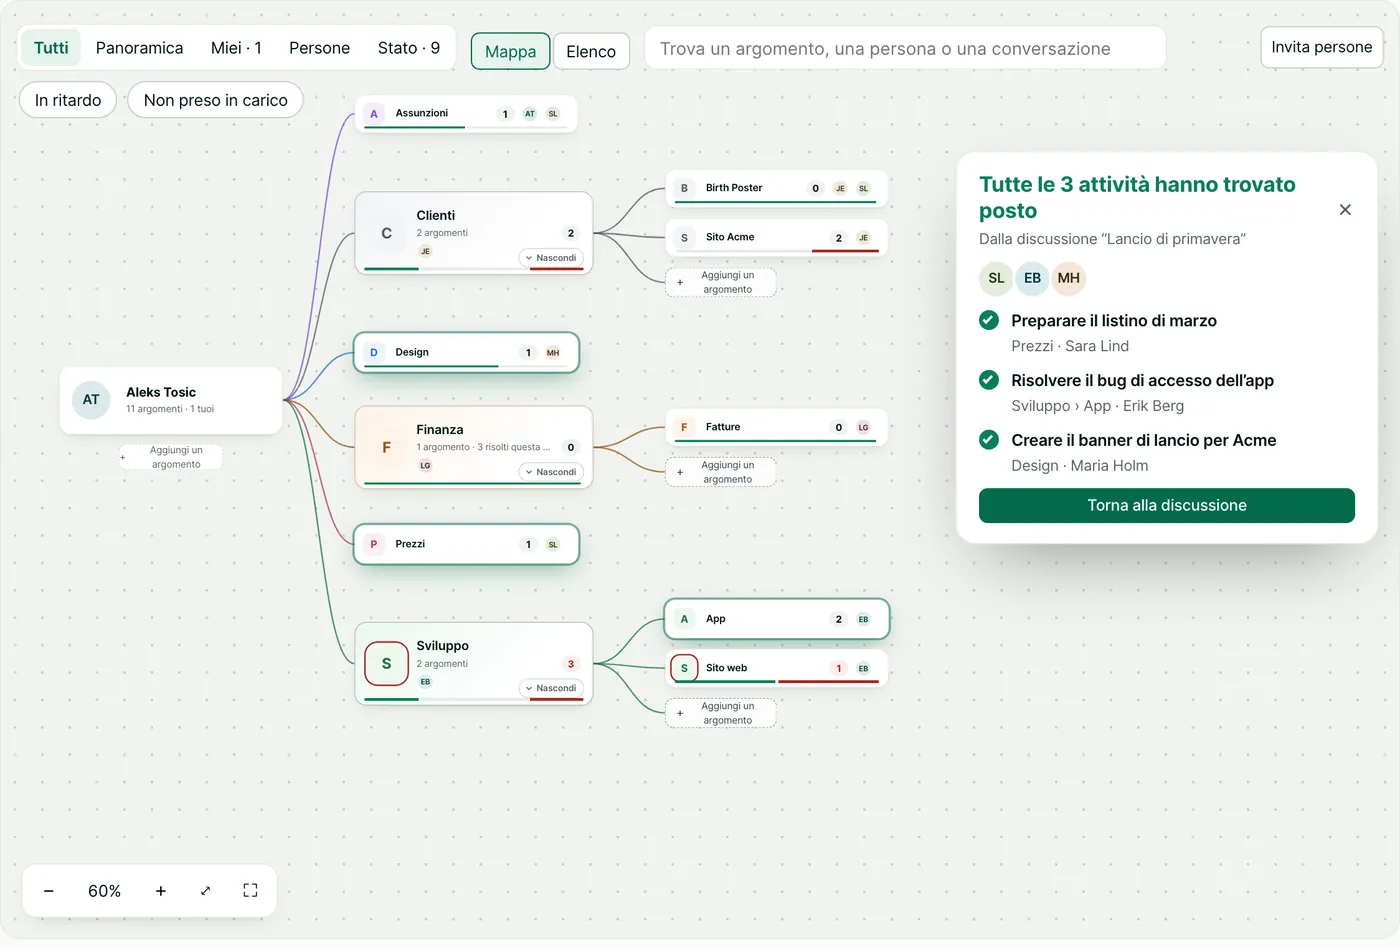Click the AT avatar on Aleks Tosic card
The image size is (1400, 949).
click(91, 400)
